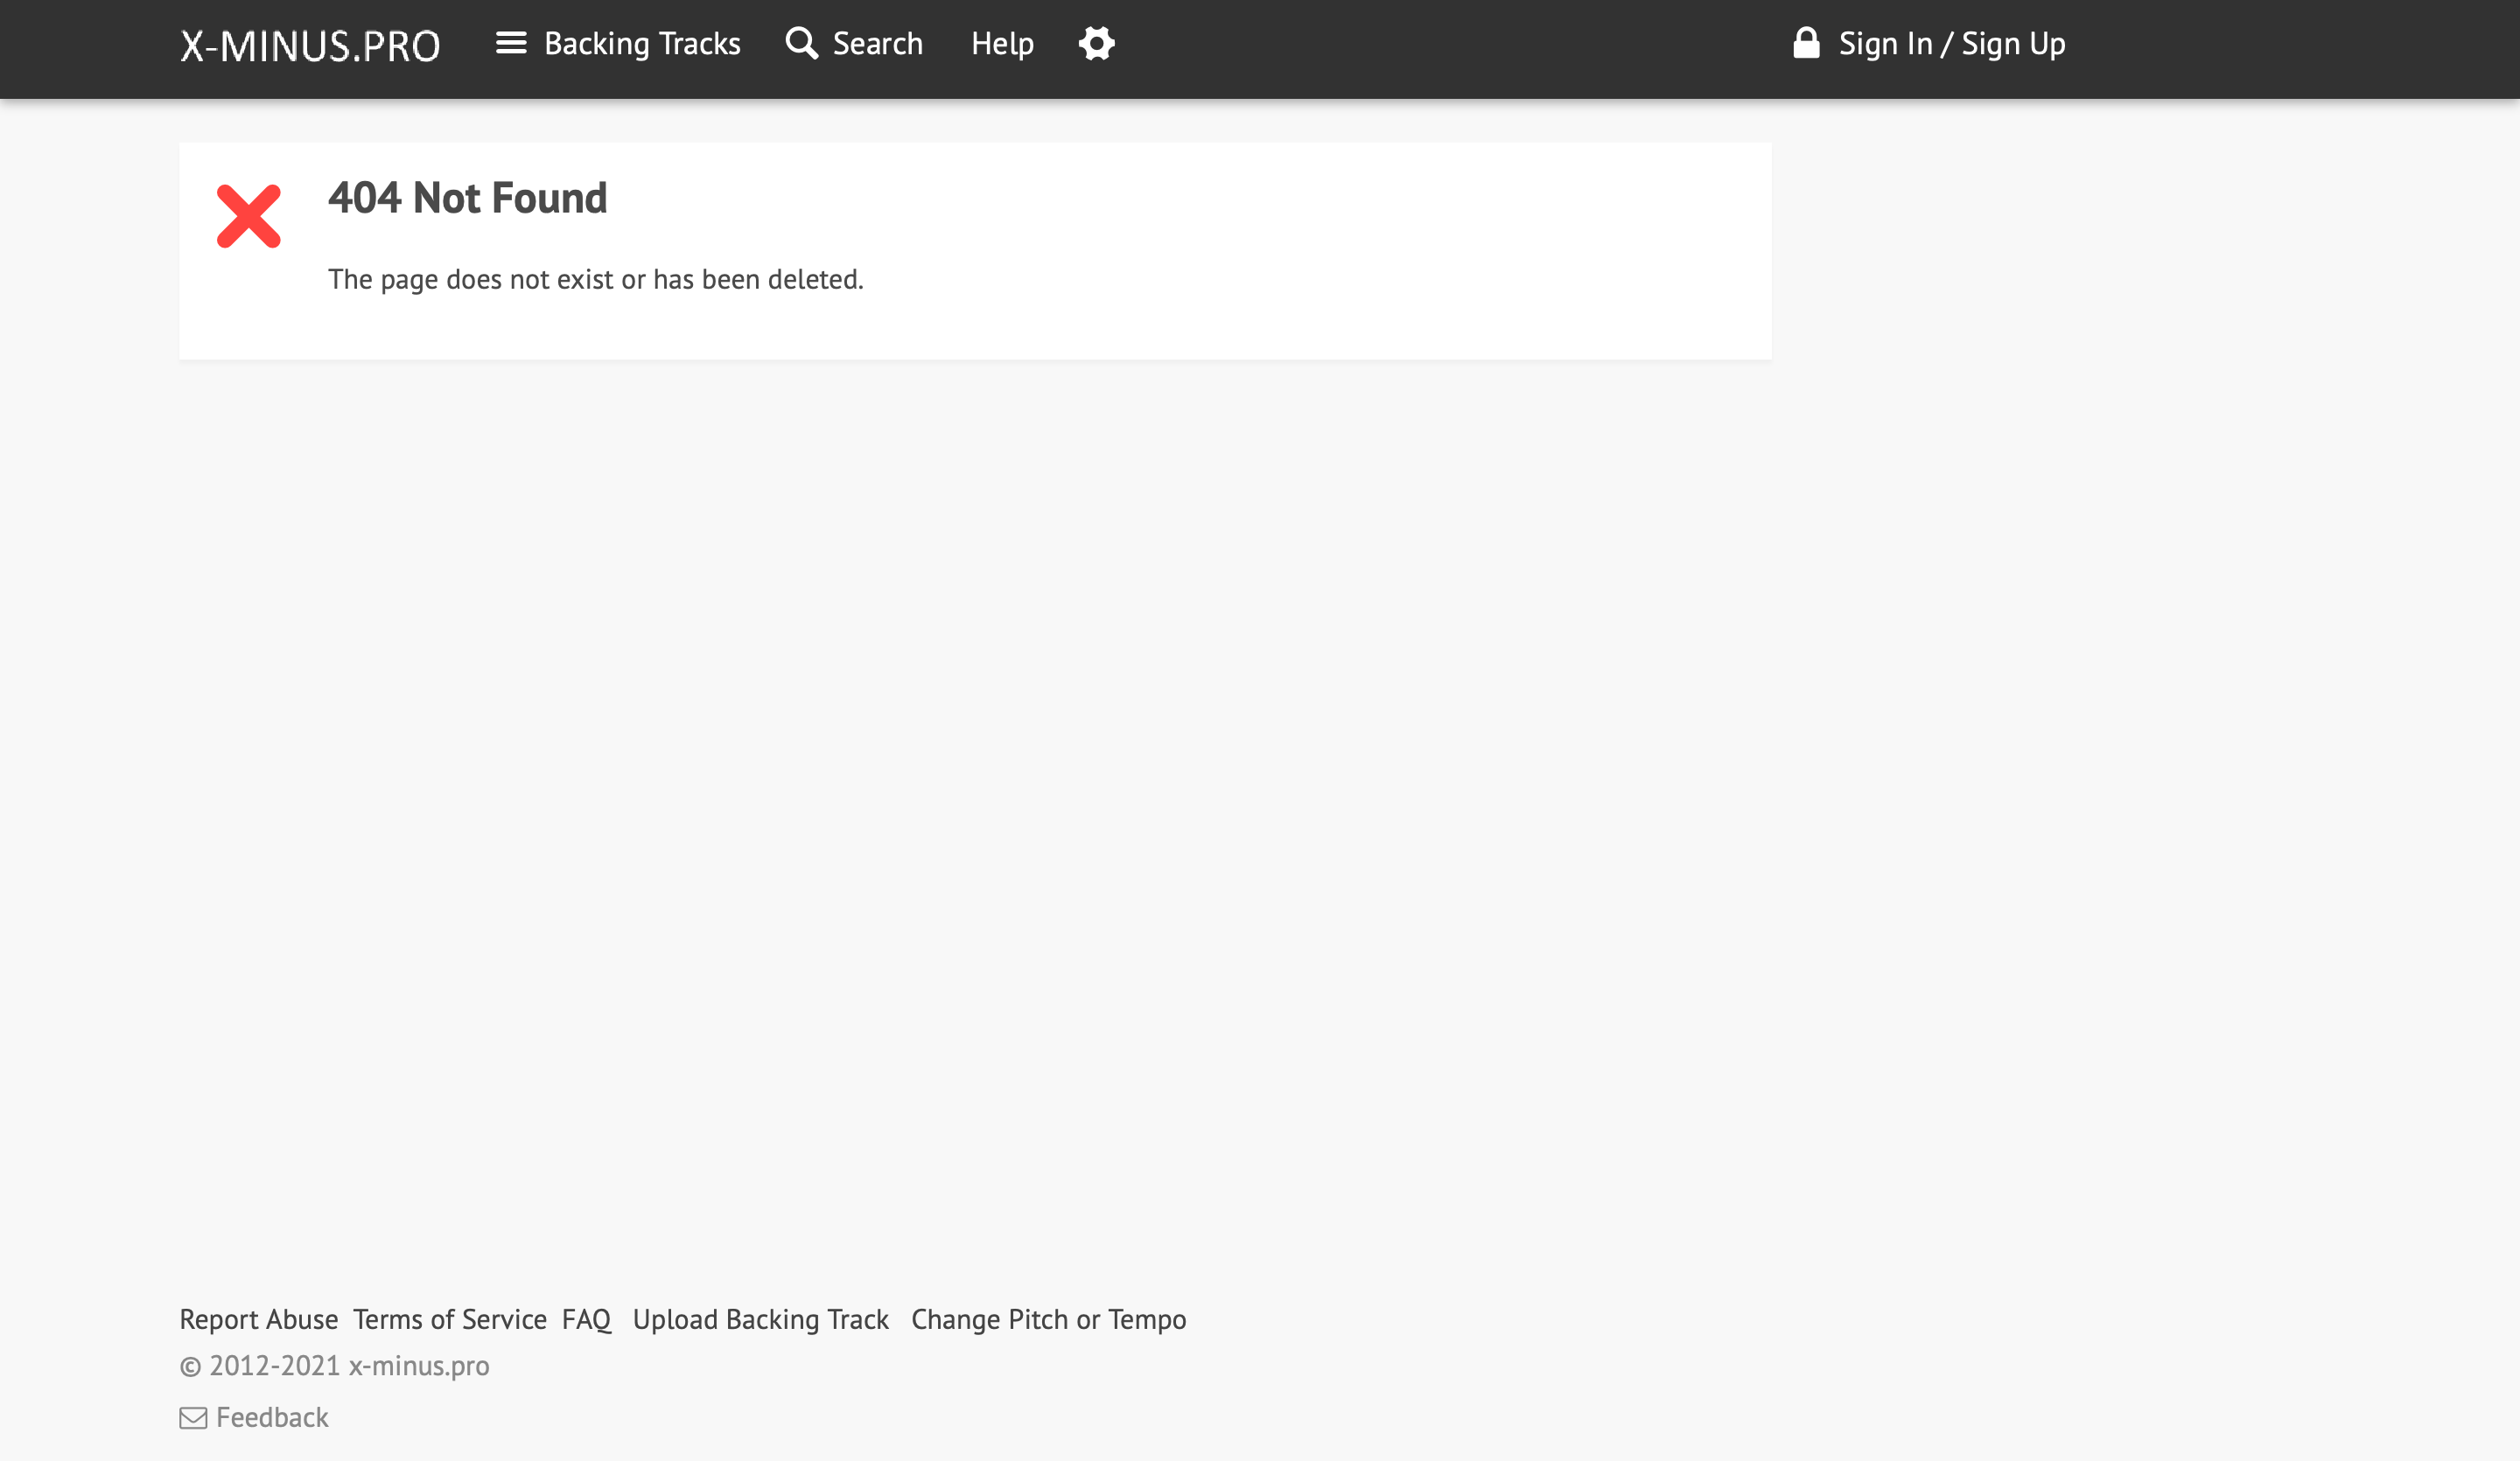Image resolution: width=2520 pixels, height=1461 pixels.
Task: Go to Sign In / Sign Up
Action: 1951,44
